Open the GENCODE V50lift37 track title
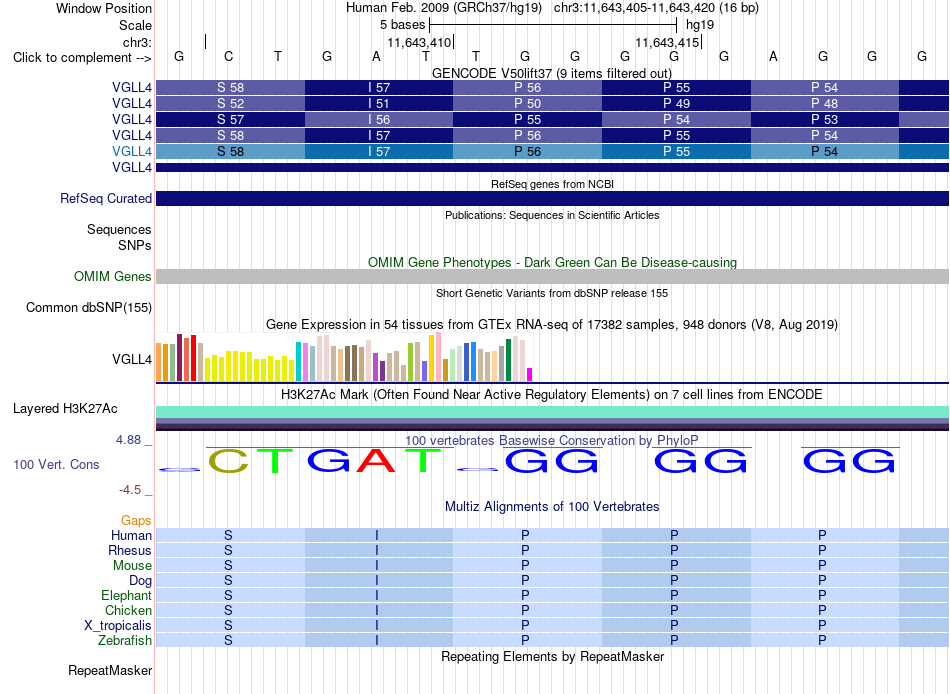 tap(551, 73)
